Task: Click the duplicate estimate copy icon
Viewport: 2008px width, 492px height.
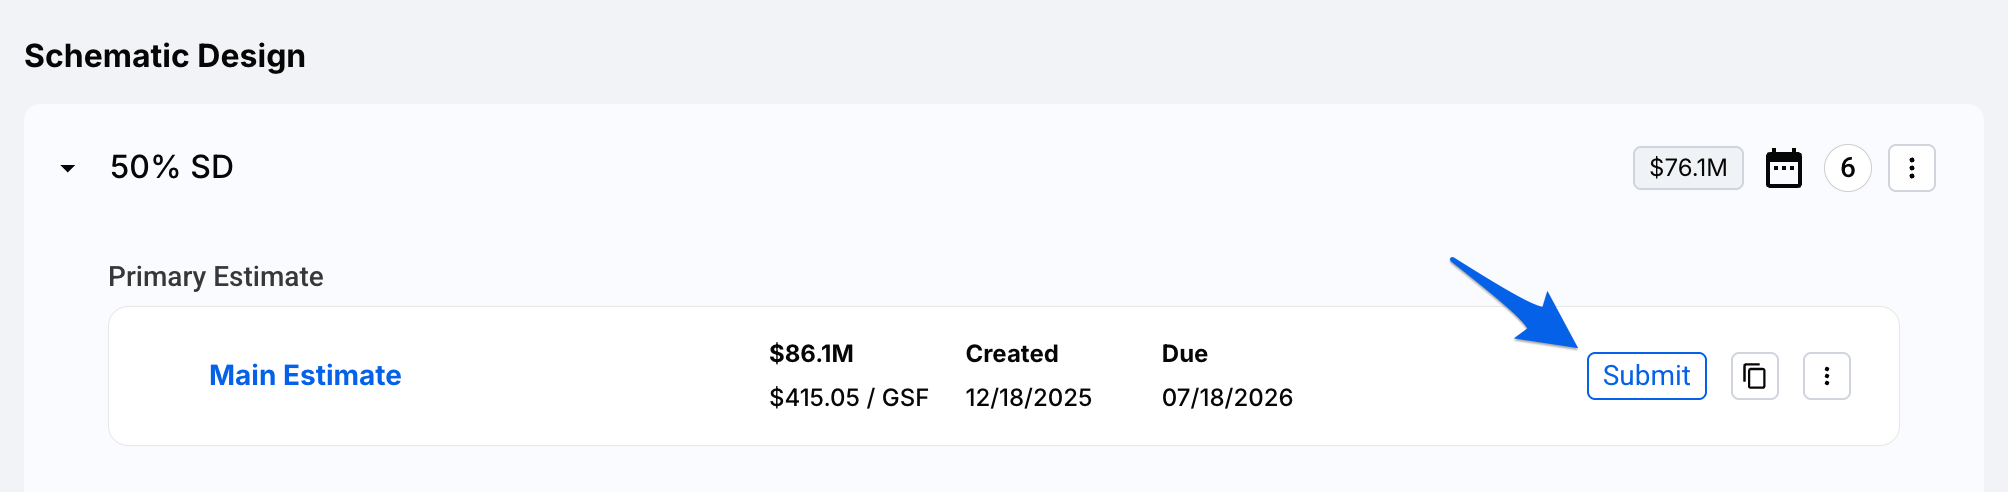Action: pos(1754,376)
